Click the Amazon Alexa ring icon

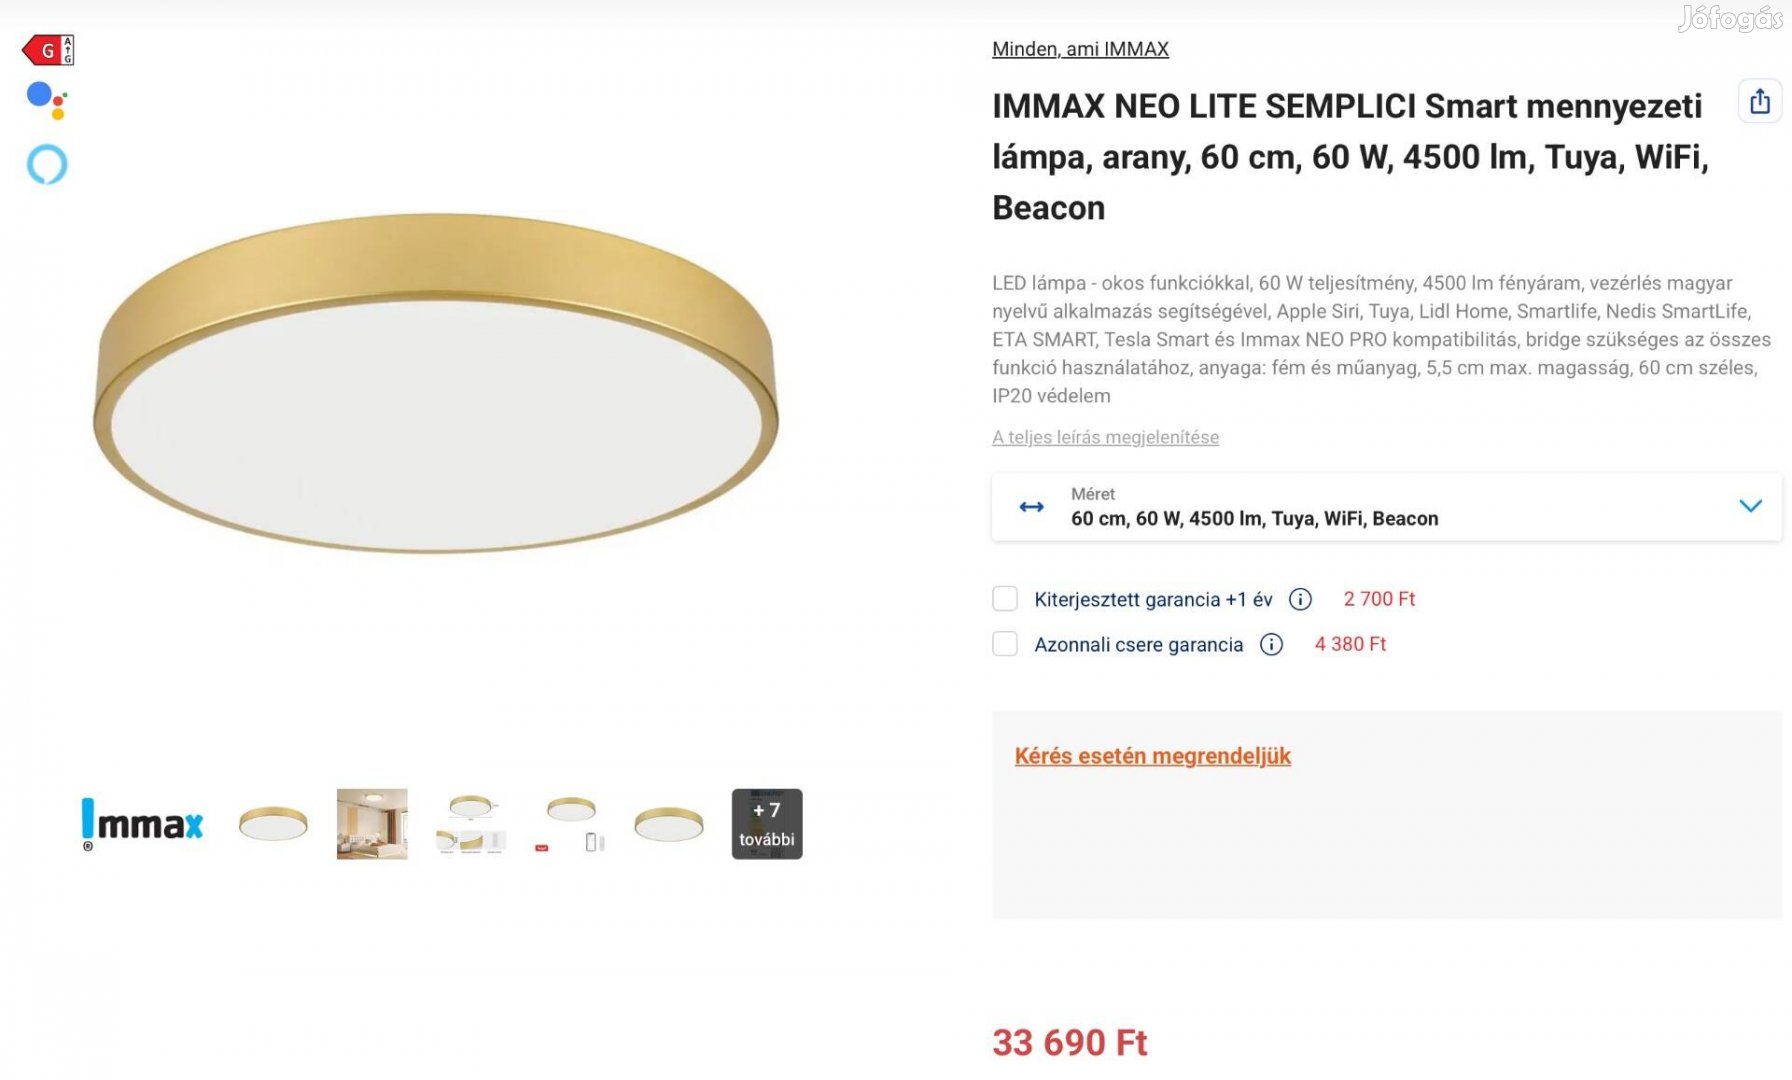pos(47,165)
